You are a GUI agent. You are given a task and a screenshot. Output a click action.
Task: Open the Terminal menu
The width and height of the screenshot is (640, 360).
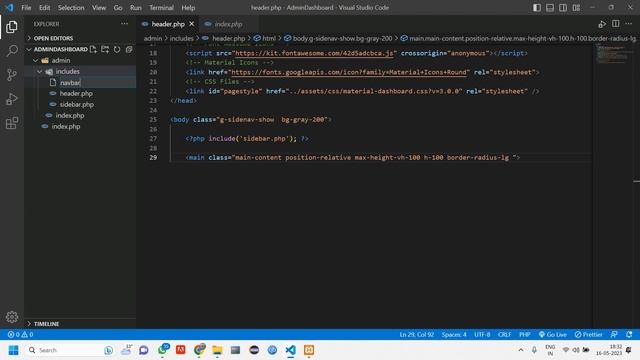click(161, 7)
